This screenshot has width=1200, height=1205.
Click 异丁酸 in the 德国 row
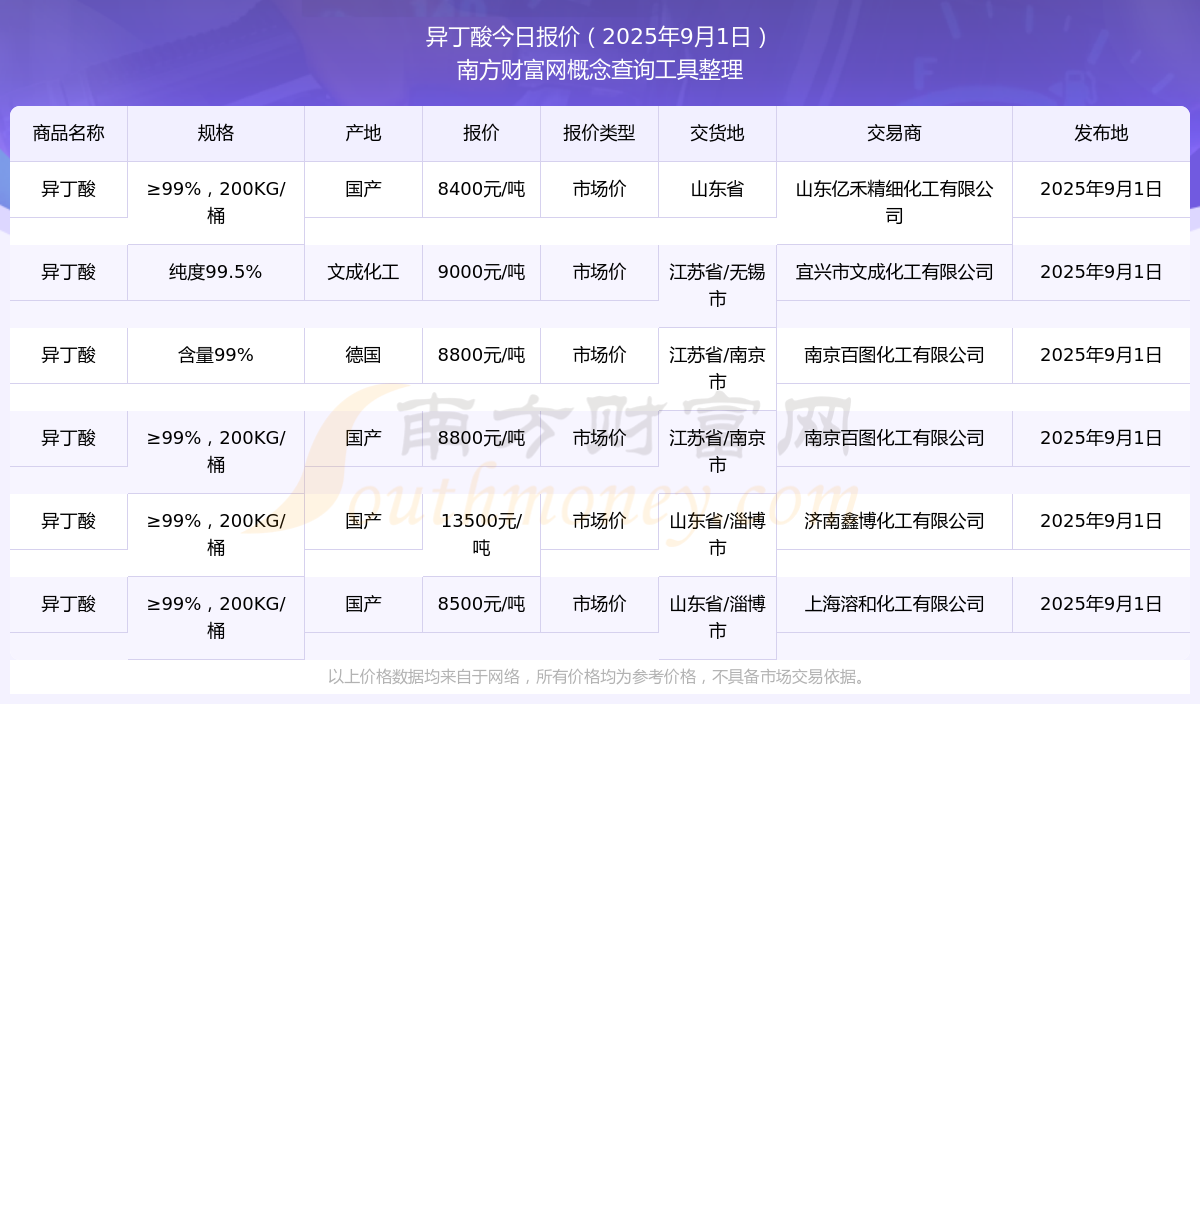click(x=69, y=356)
